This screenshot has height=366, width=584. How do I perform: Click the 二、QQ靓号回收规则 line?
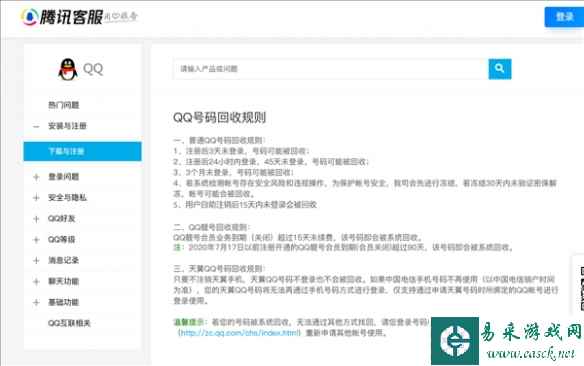212,227
